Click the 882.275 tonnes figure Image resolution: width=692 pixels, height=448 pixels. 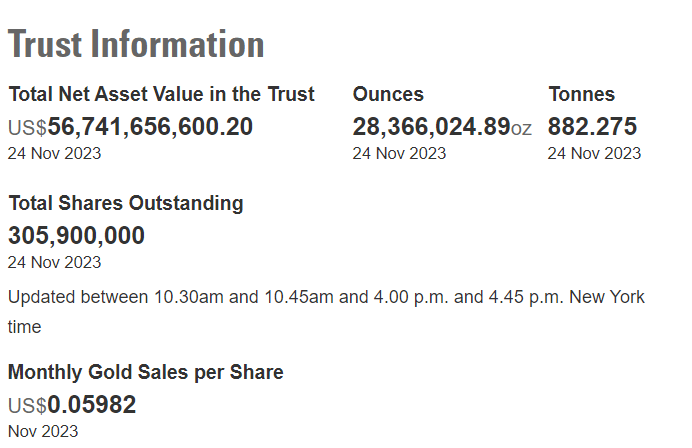tap(592, 127)
